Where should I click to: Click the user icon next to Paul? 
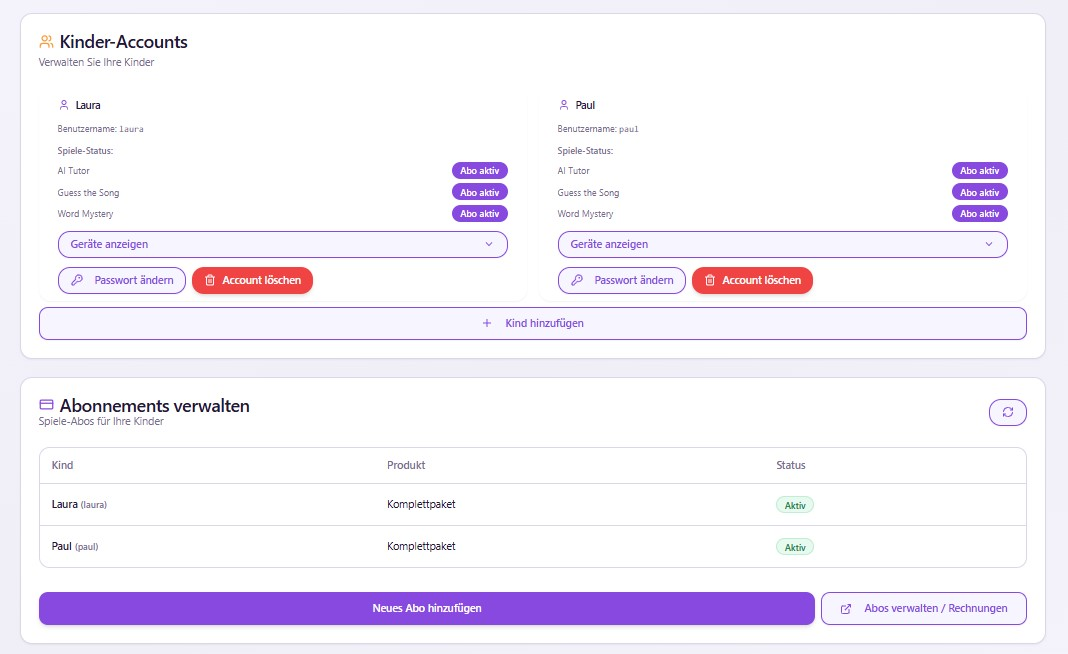(x=562, y=104)
